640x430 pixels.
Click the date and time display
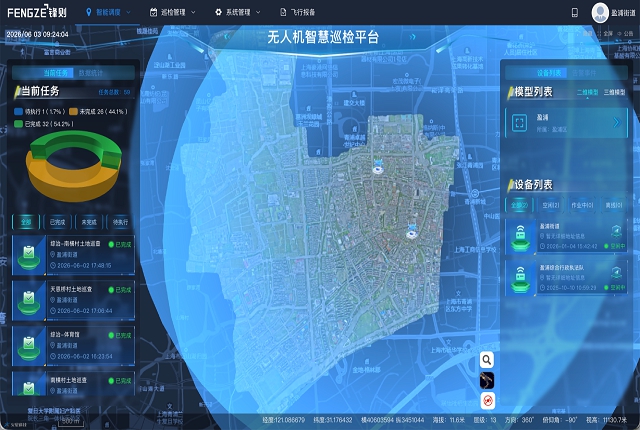pos(37,35)
